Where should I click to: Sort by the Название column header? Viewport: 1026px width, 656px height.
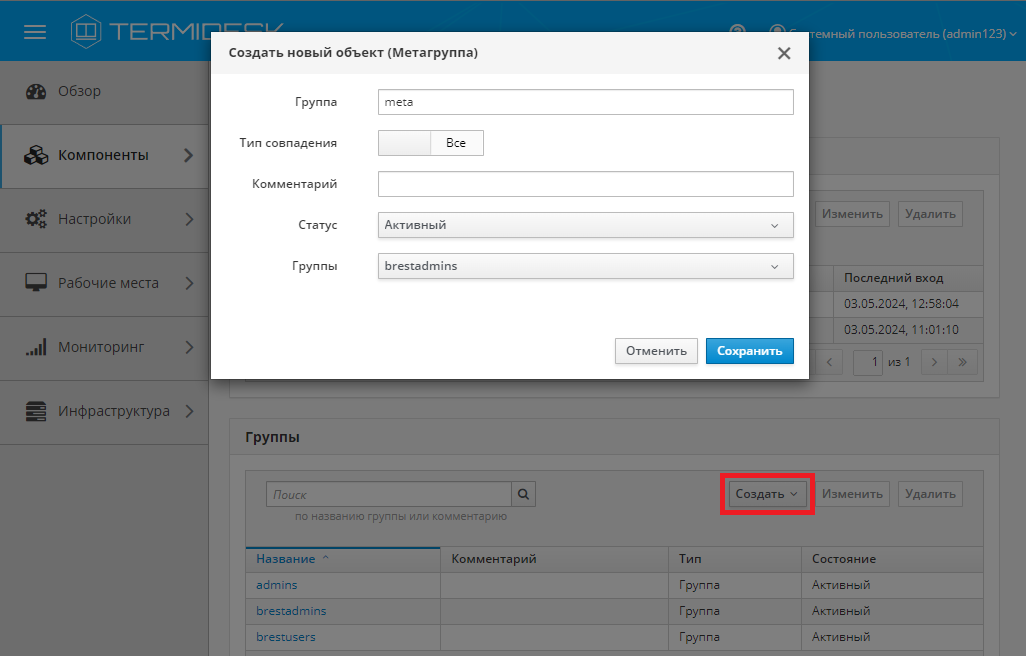point(343,559)
